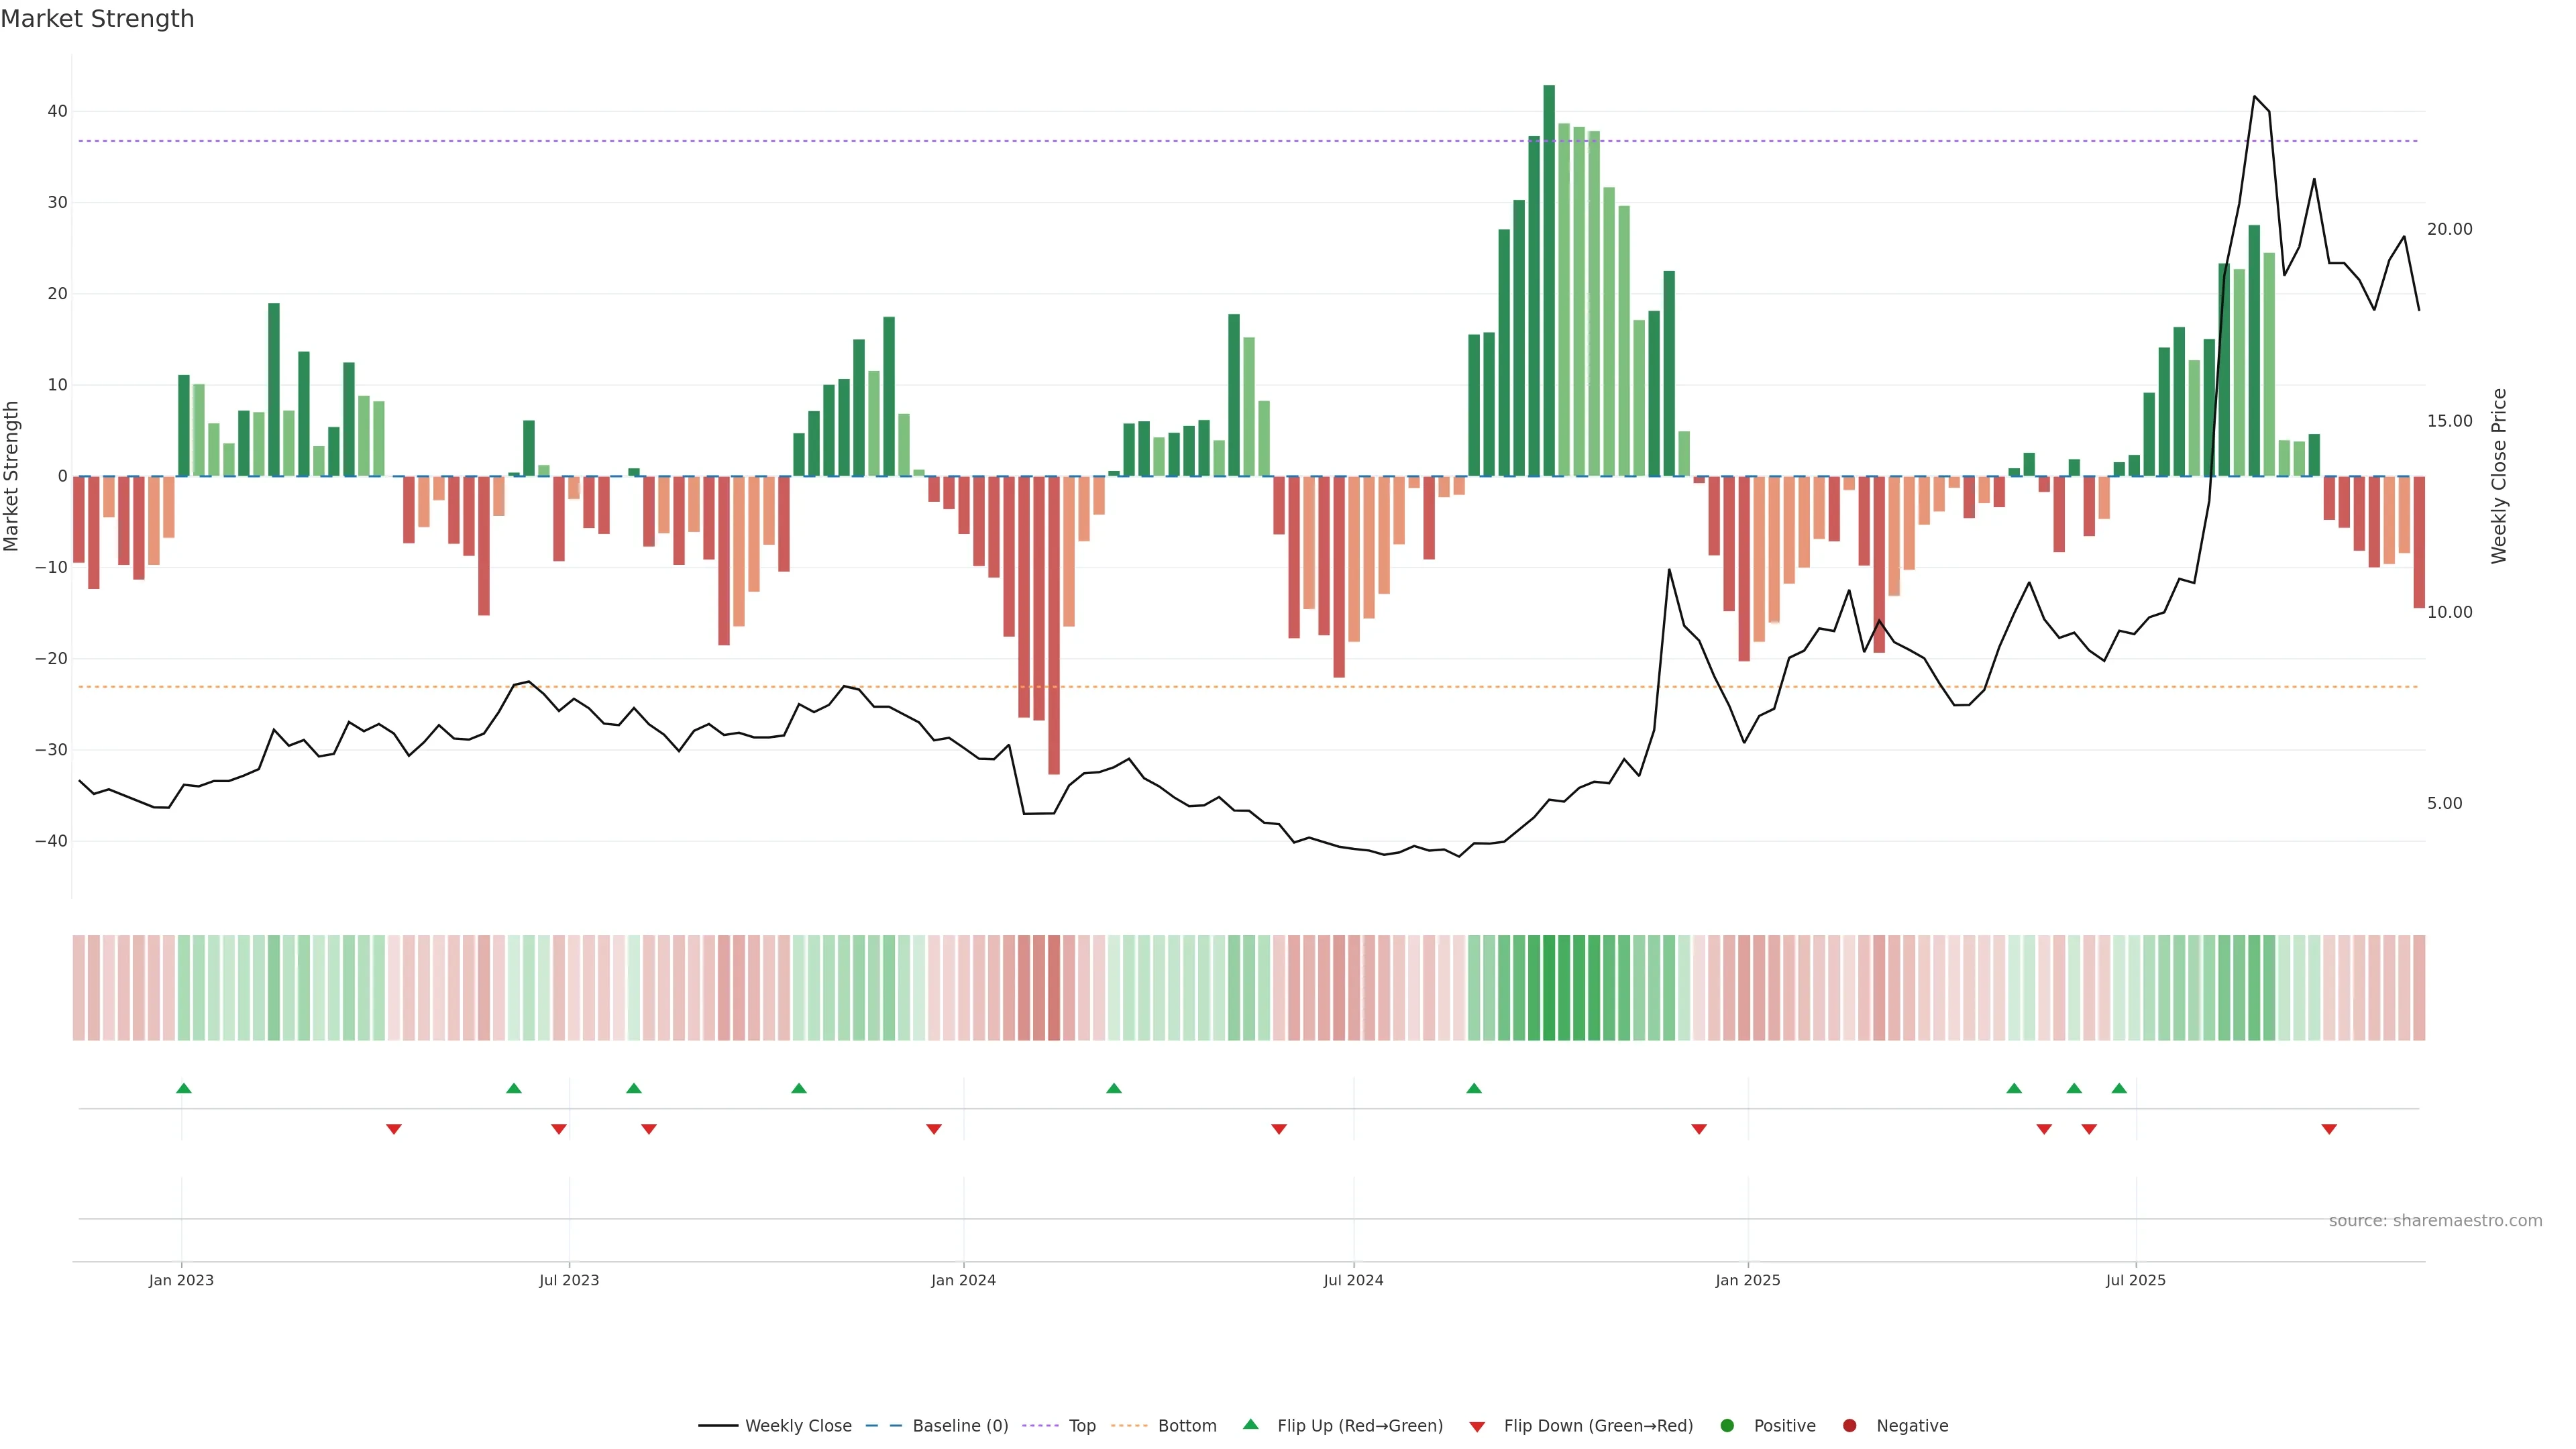2576x1449 pixels.
Task: Click the Negative red circle legend icon
Action: click(1849, 1426)
